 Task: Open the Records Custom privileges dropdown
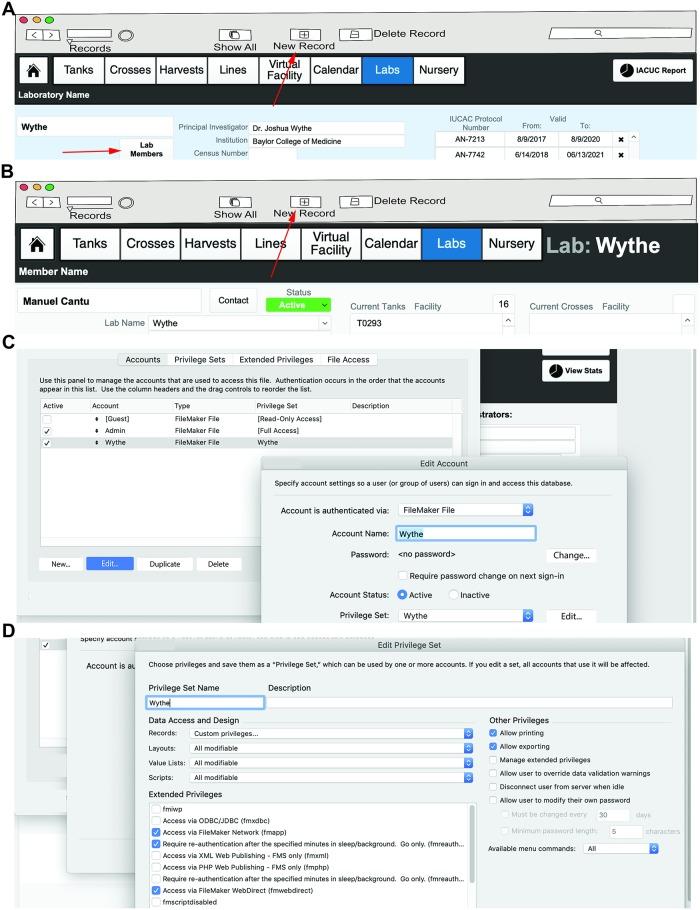point(331,734)
